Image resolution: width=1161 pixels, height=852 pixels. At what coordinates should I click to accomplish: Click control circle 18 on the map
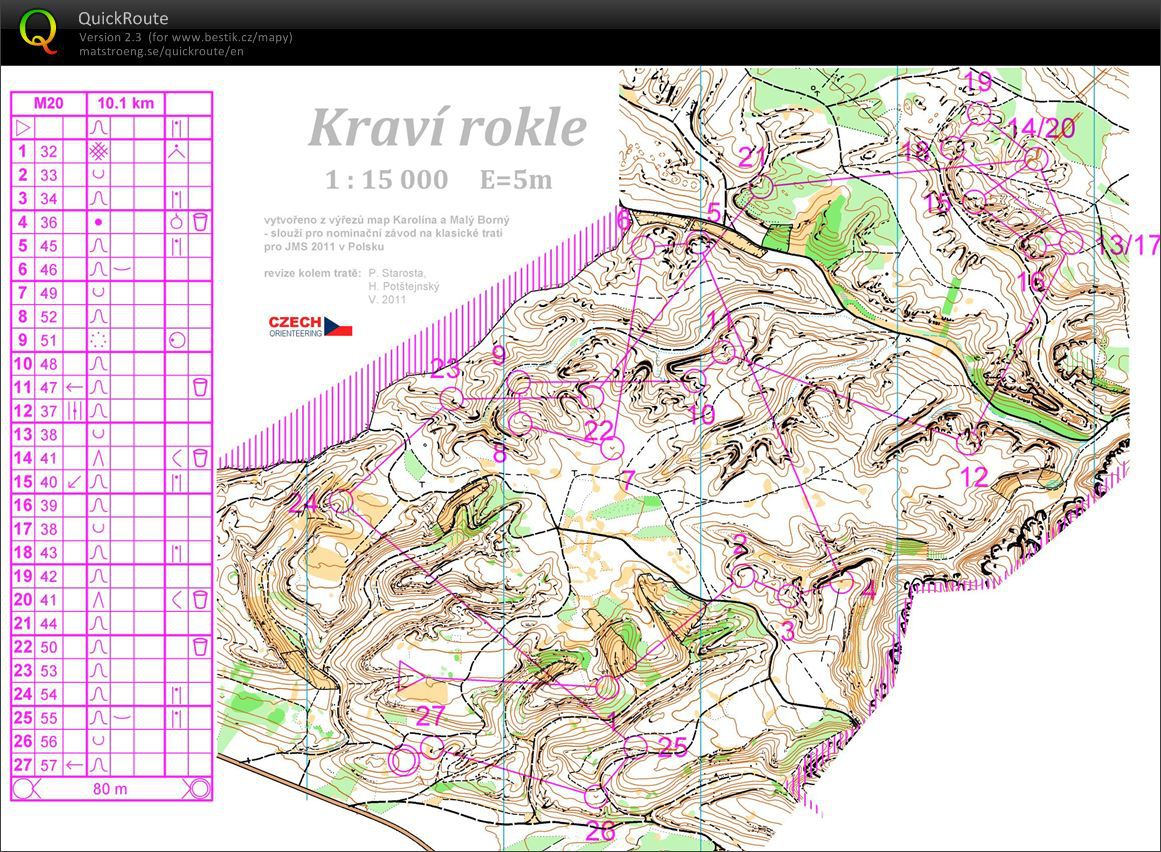(953, 148)
